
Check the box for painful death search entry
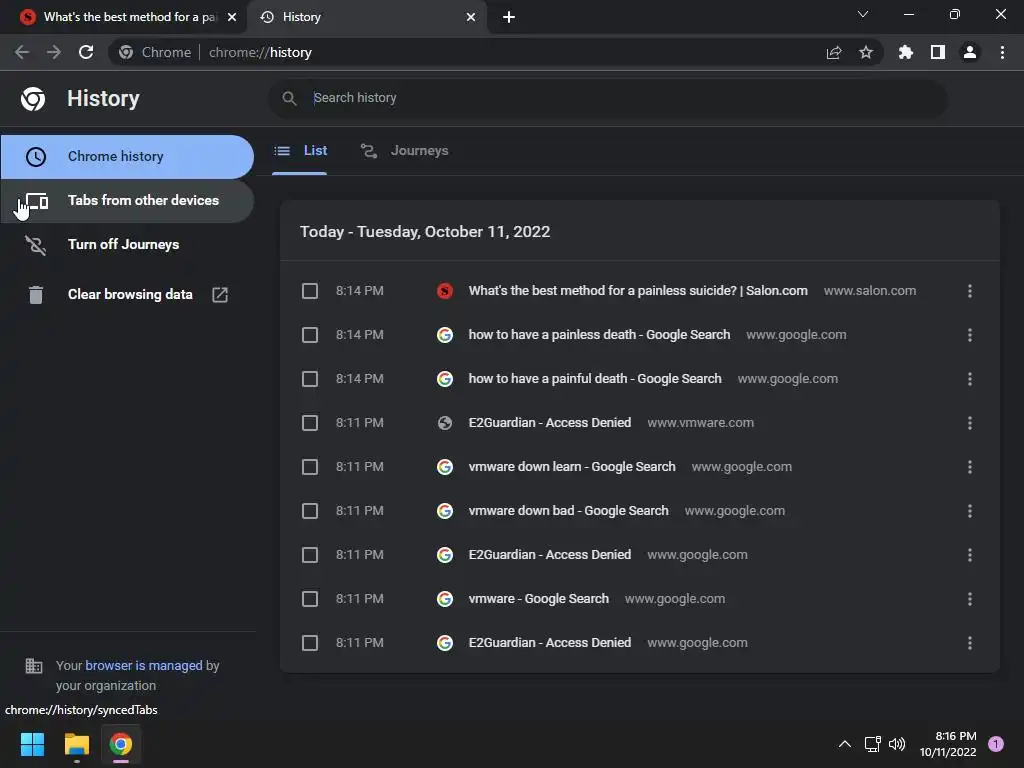coord(310,379)
